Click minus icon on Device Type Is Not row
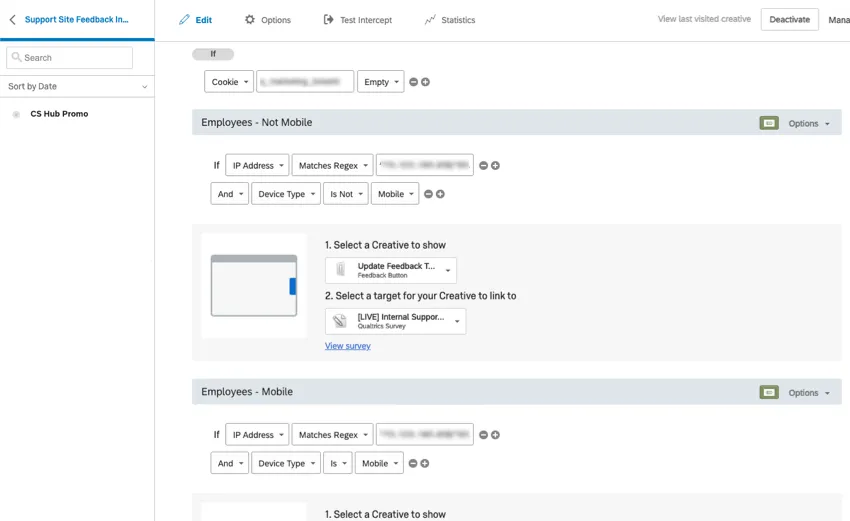 (428, 194)
